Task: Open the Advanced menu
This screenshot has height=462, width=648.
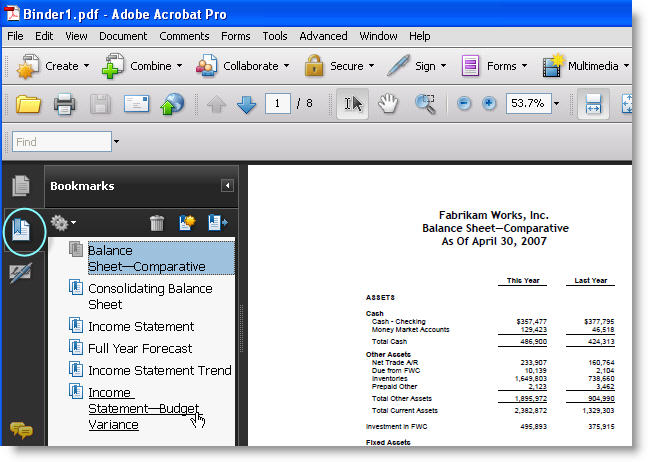Action: tap(323, 36)
